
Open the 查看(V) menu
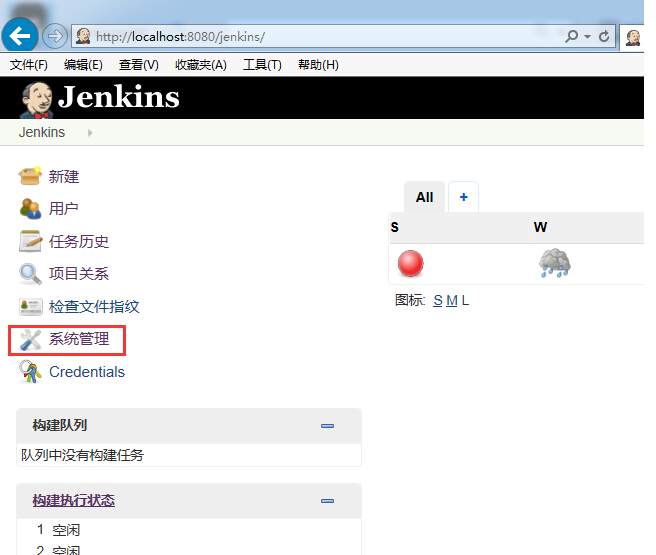tap(138, 65)
